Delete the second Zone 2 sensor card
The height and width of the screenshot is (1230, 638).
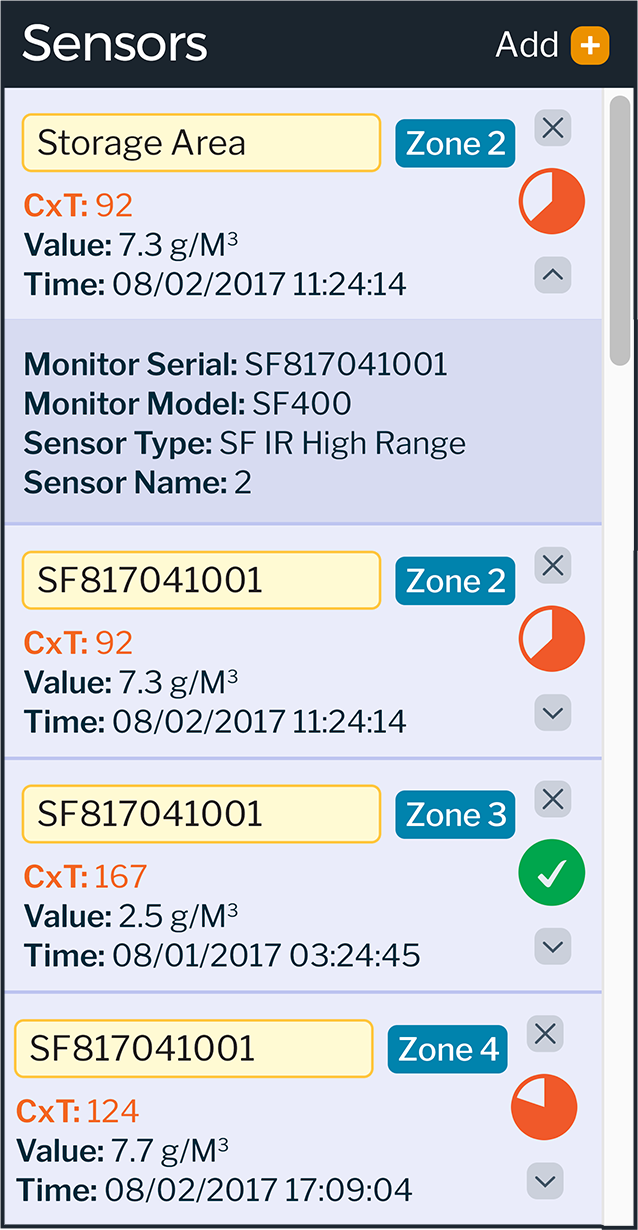pos(552,565)
